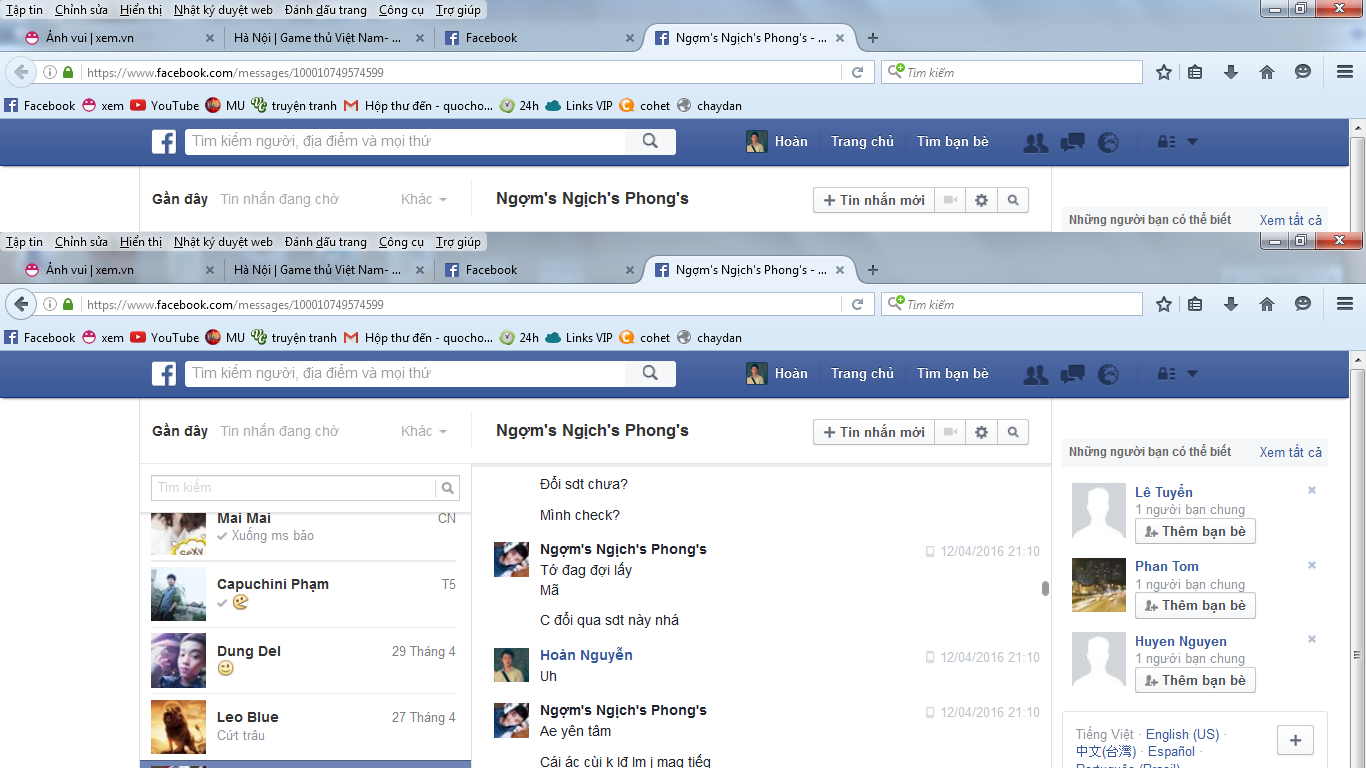1366x768 pixels.
Task: Click the smiley chat icon in lower window toolbar
Action: [1303, 304]
